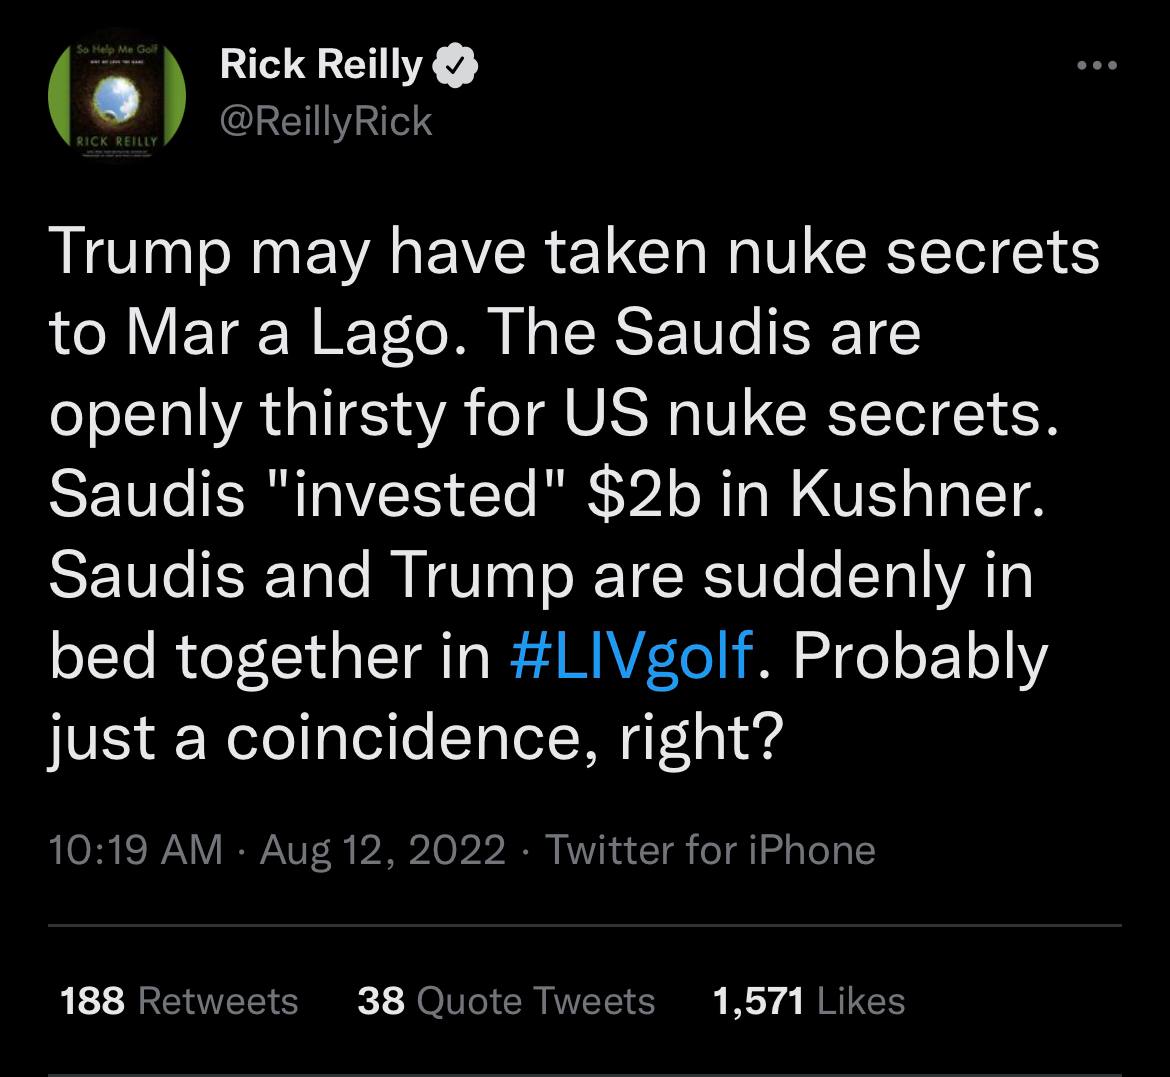Click the "RICK REILLY" text on the avatar's book cover
Screen dimensions: 1170x1077
tap(118, 143)
